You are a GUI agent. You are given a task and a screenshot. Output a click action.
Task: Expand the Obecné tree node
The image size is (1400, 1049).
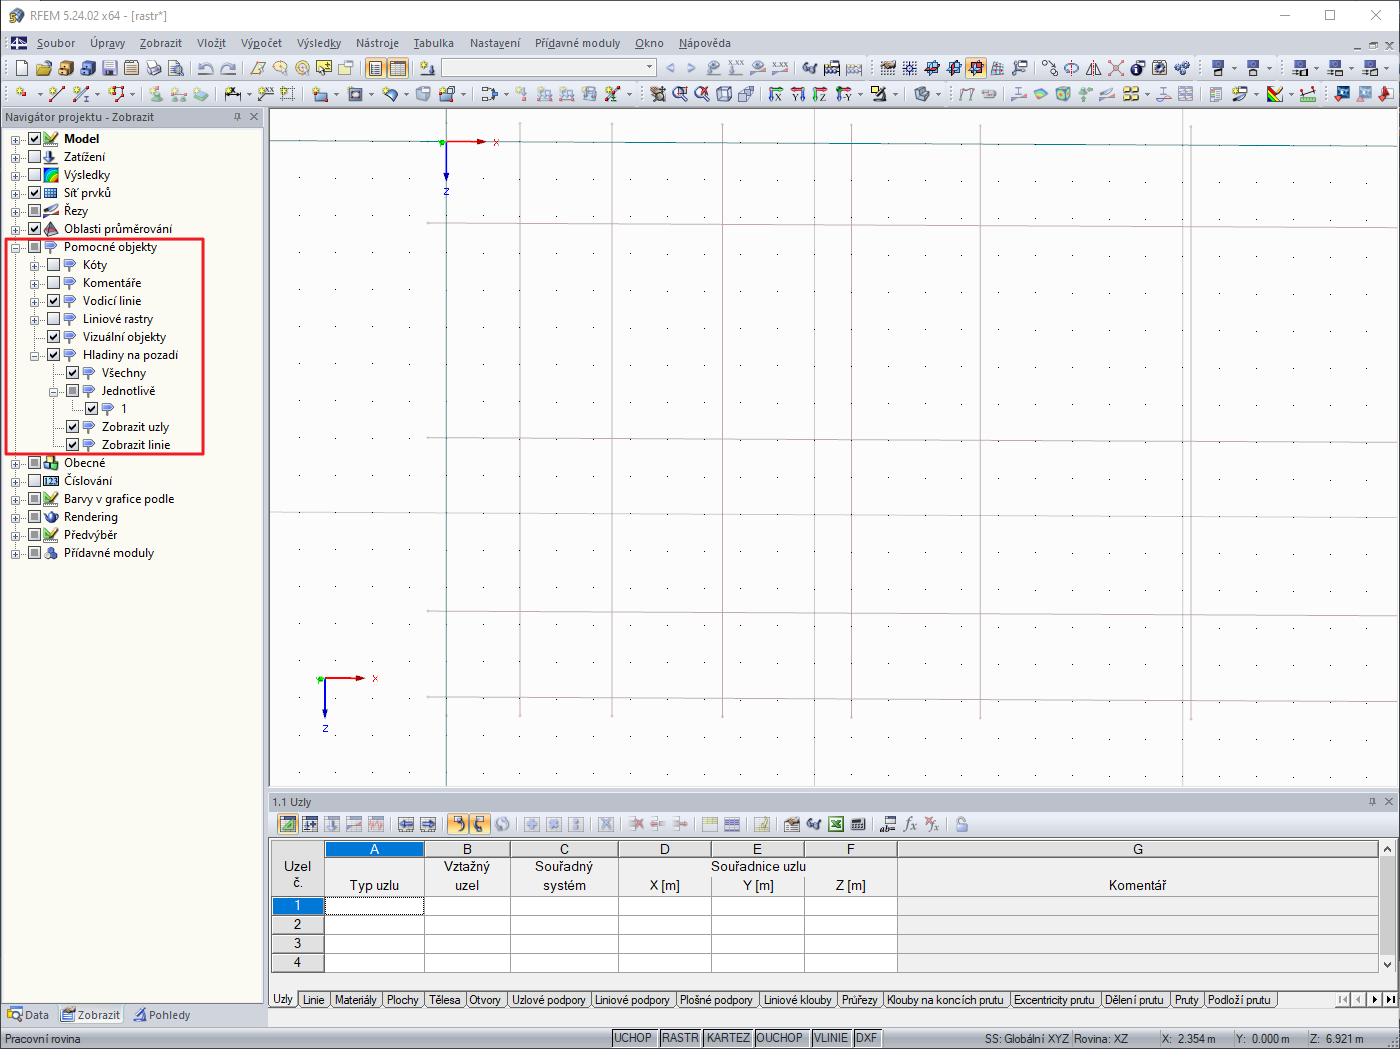coord(16,463)
